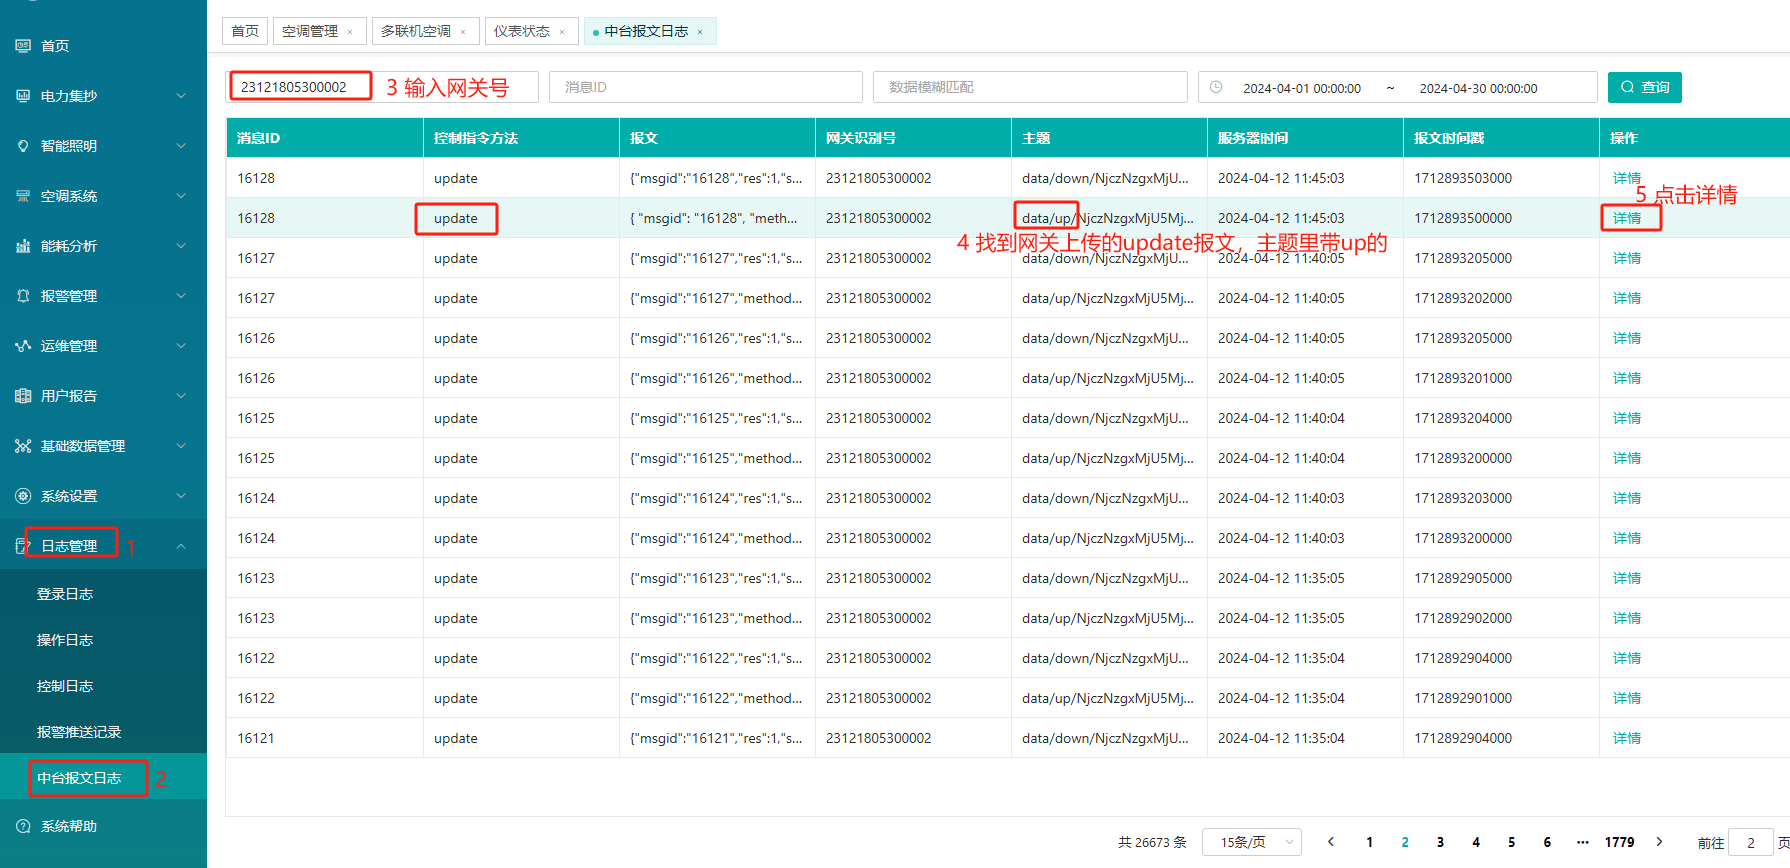Open 操作日志 in the sidebar submenu

65,640
